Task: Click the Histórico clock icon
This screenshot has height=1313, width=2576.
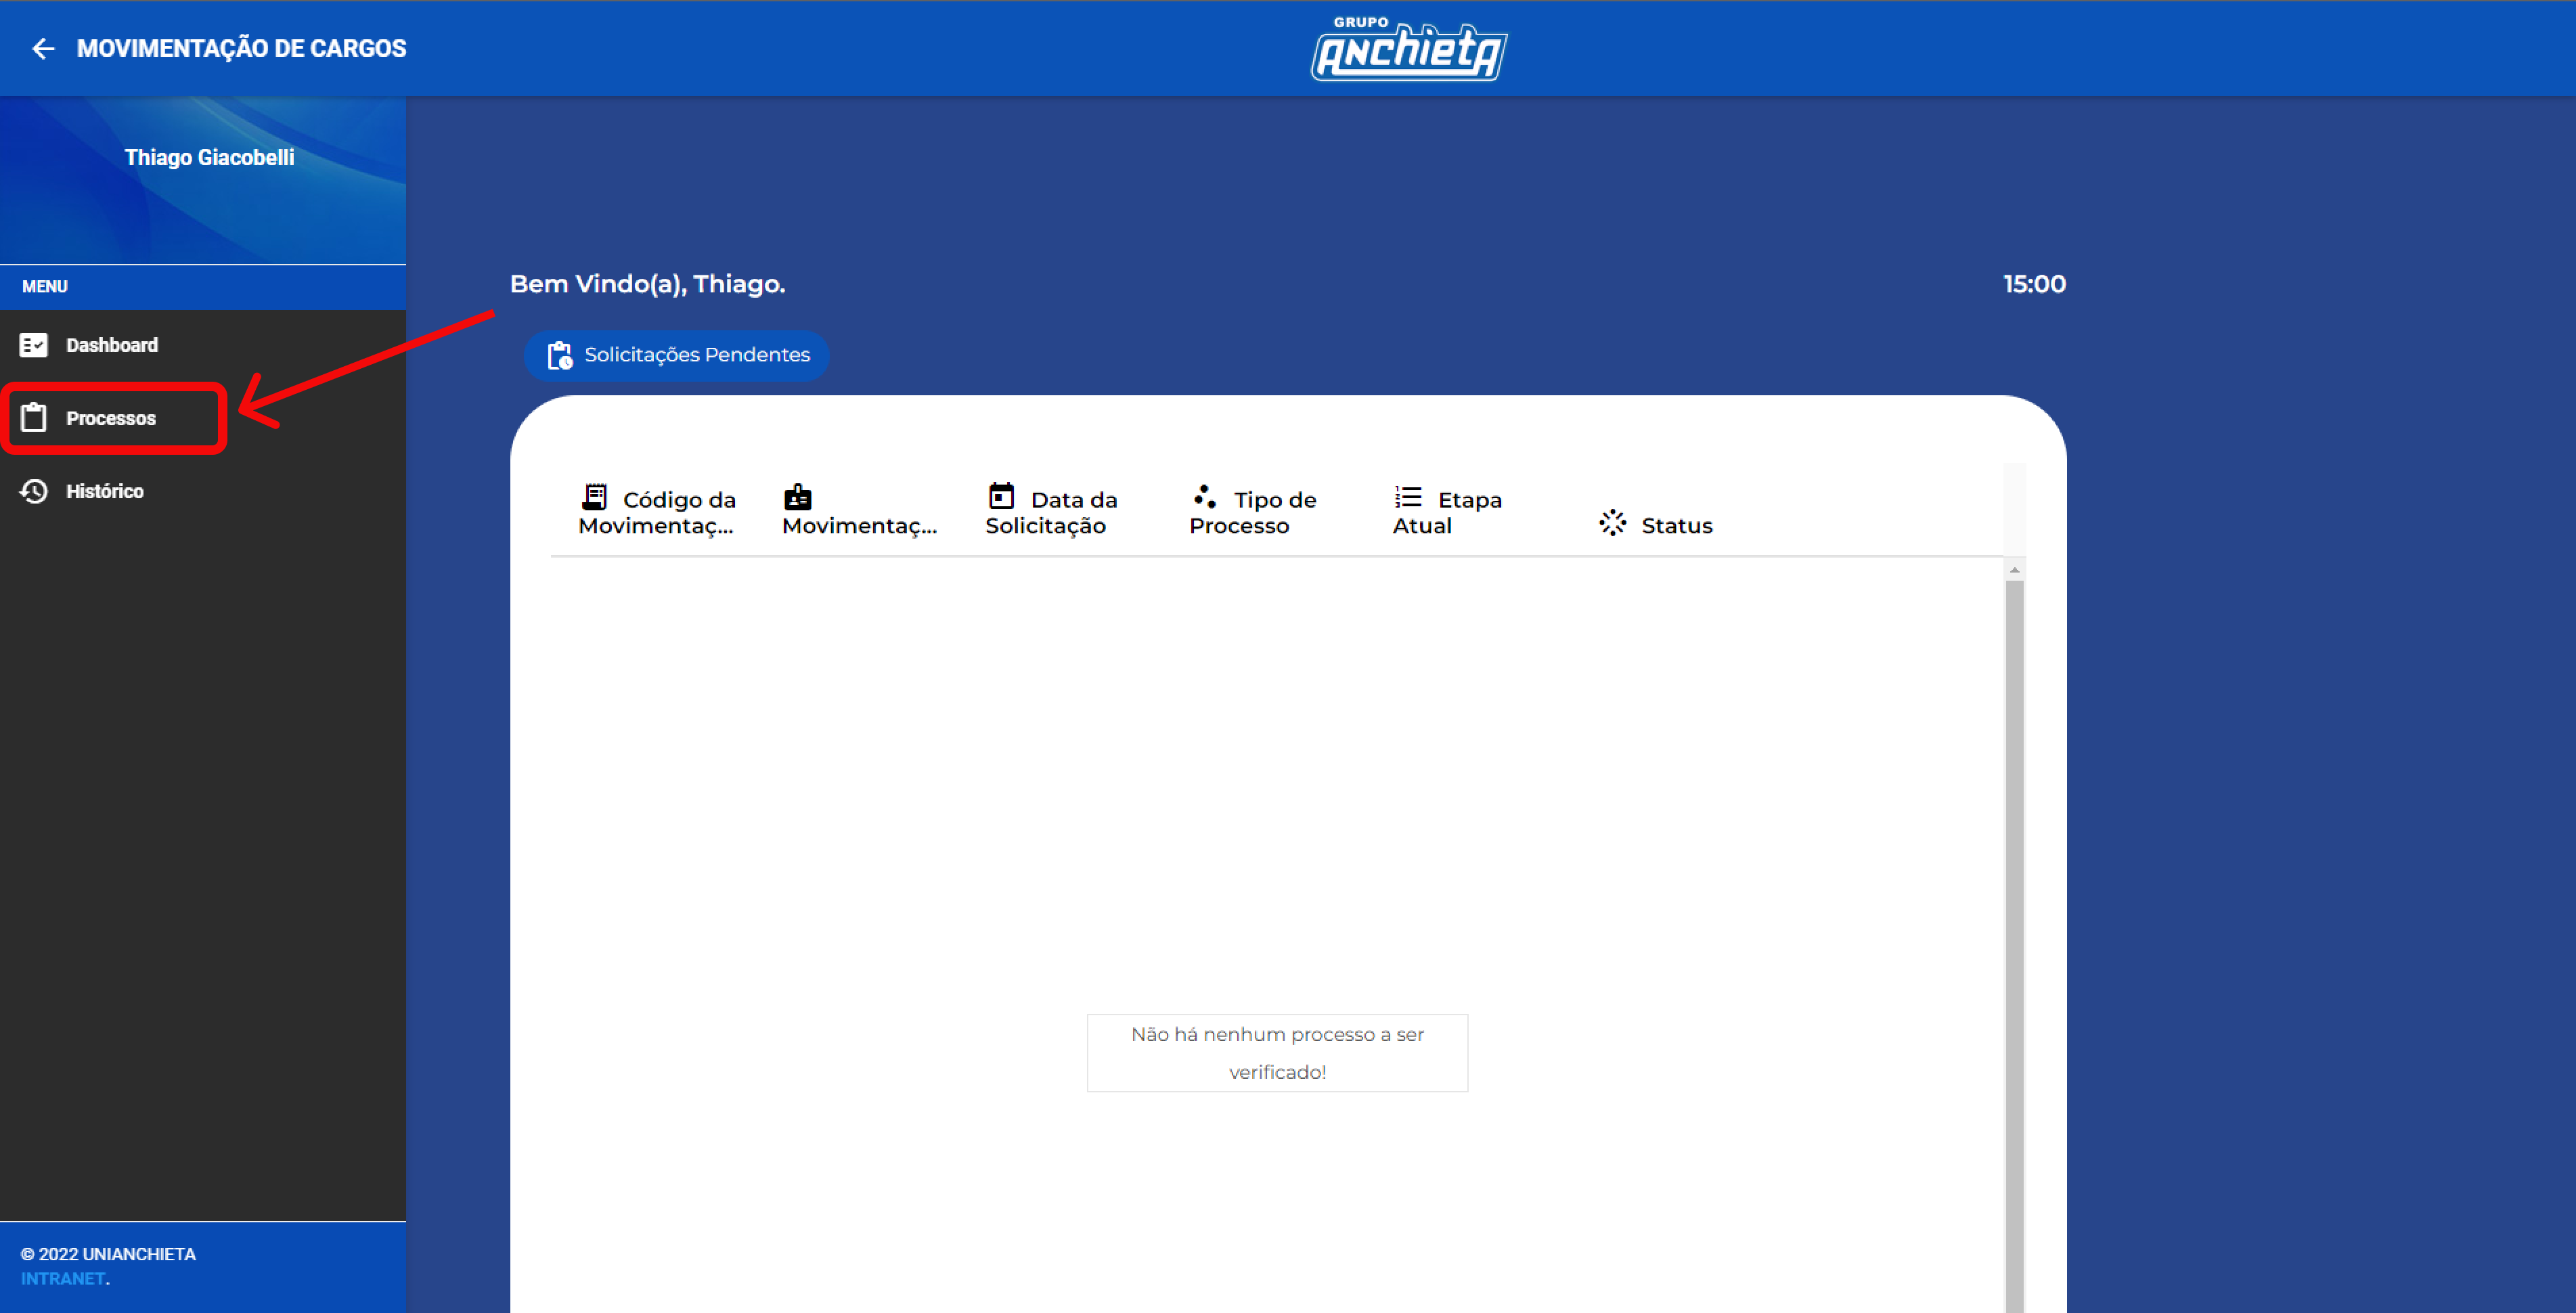Action: pos(33,491)
